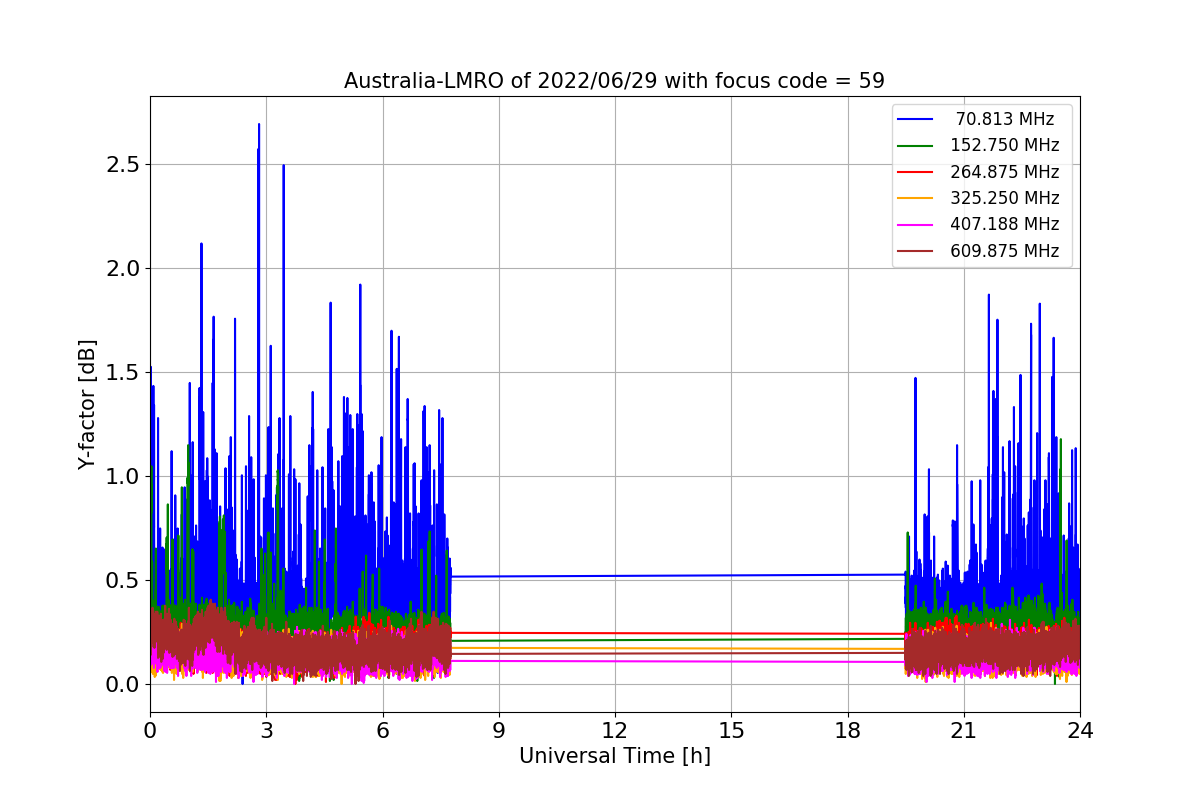Screen dimensions: 1200x800
Task: Click the red line swatch in legend
Action: click(x=916, y=172)
